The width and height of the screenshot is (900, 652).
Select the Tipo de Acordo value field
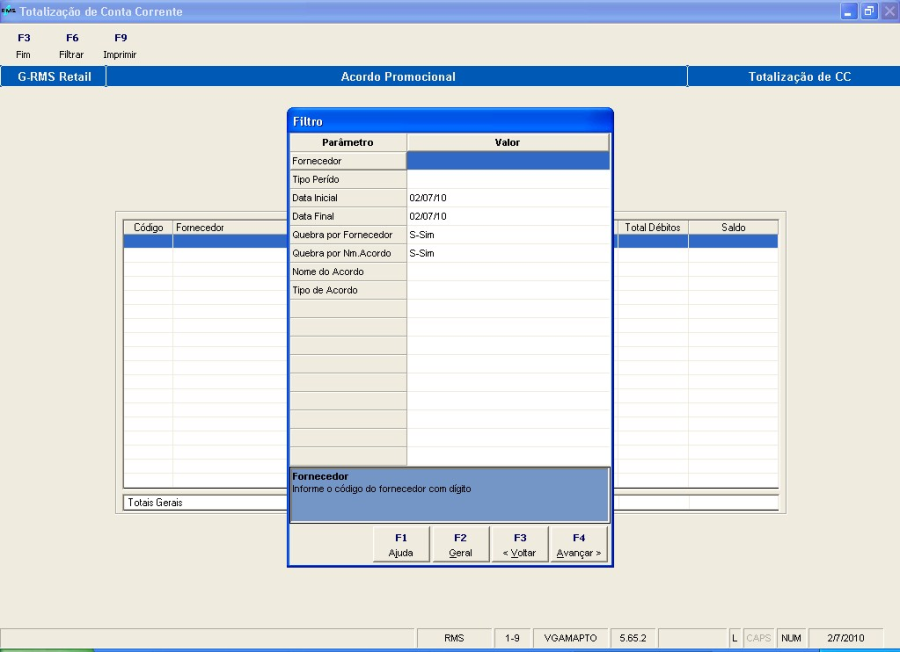(x=508, y=290)
